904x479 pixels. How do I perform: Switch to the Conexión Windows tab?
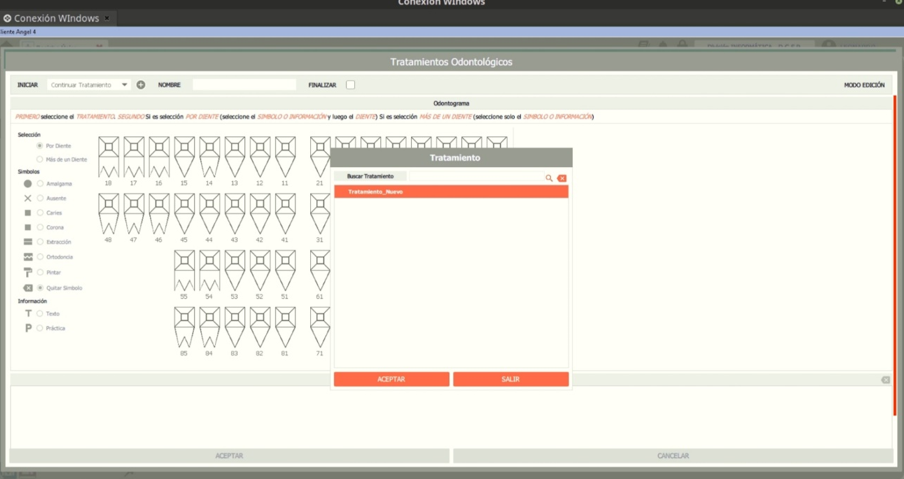pos(56,18)
